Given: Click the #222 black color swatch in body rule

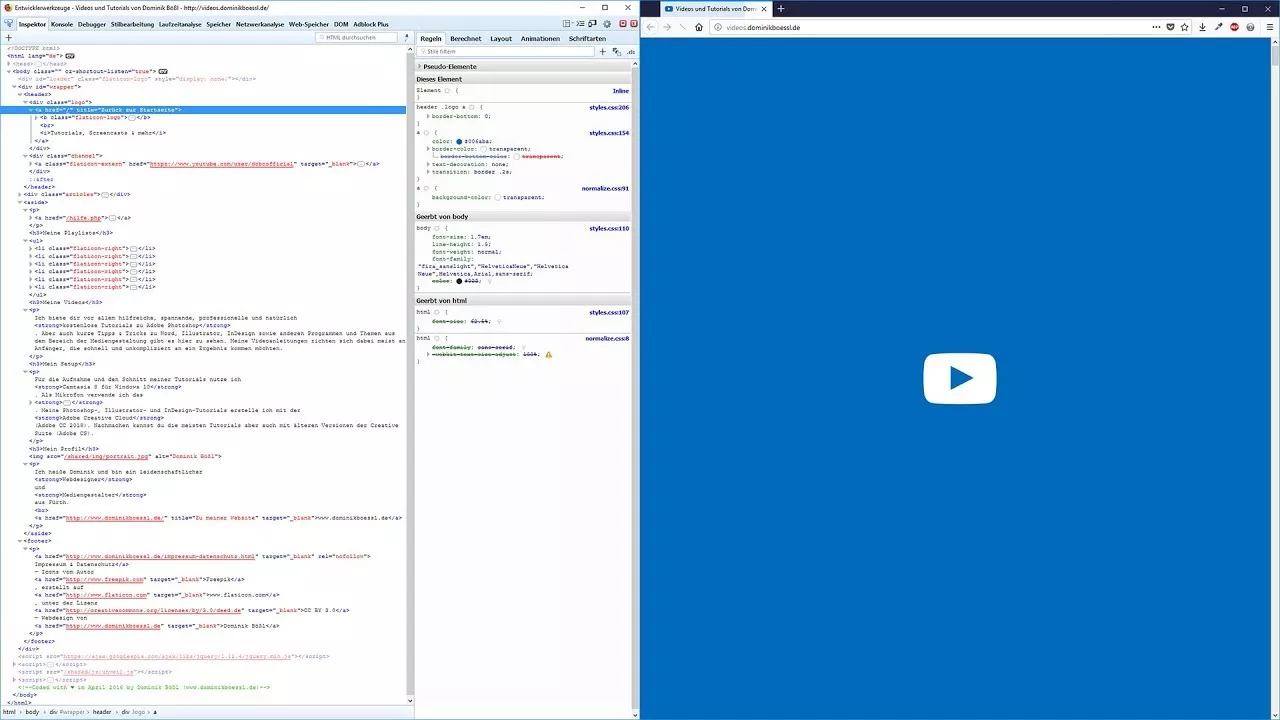Looking at the screenshot, I should pyautogui.click(x=459, y=281).
